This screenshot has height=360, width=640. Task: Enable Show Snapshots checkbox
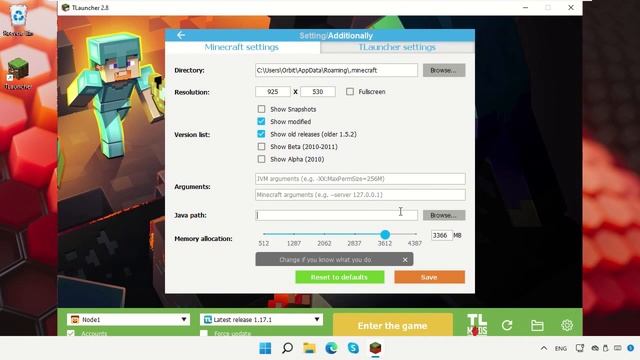click(x=261, y=109)
